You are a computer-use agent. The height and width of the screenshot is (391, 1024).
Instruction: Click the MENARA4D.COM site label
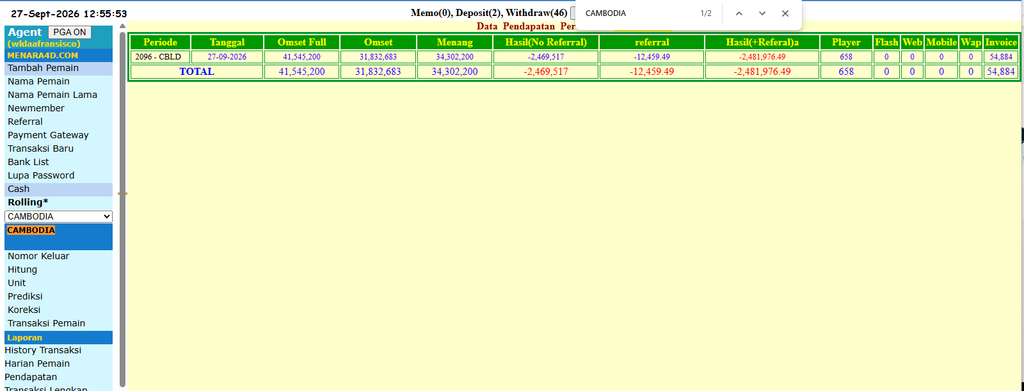[42, 55]
